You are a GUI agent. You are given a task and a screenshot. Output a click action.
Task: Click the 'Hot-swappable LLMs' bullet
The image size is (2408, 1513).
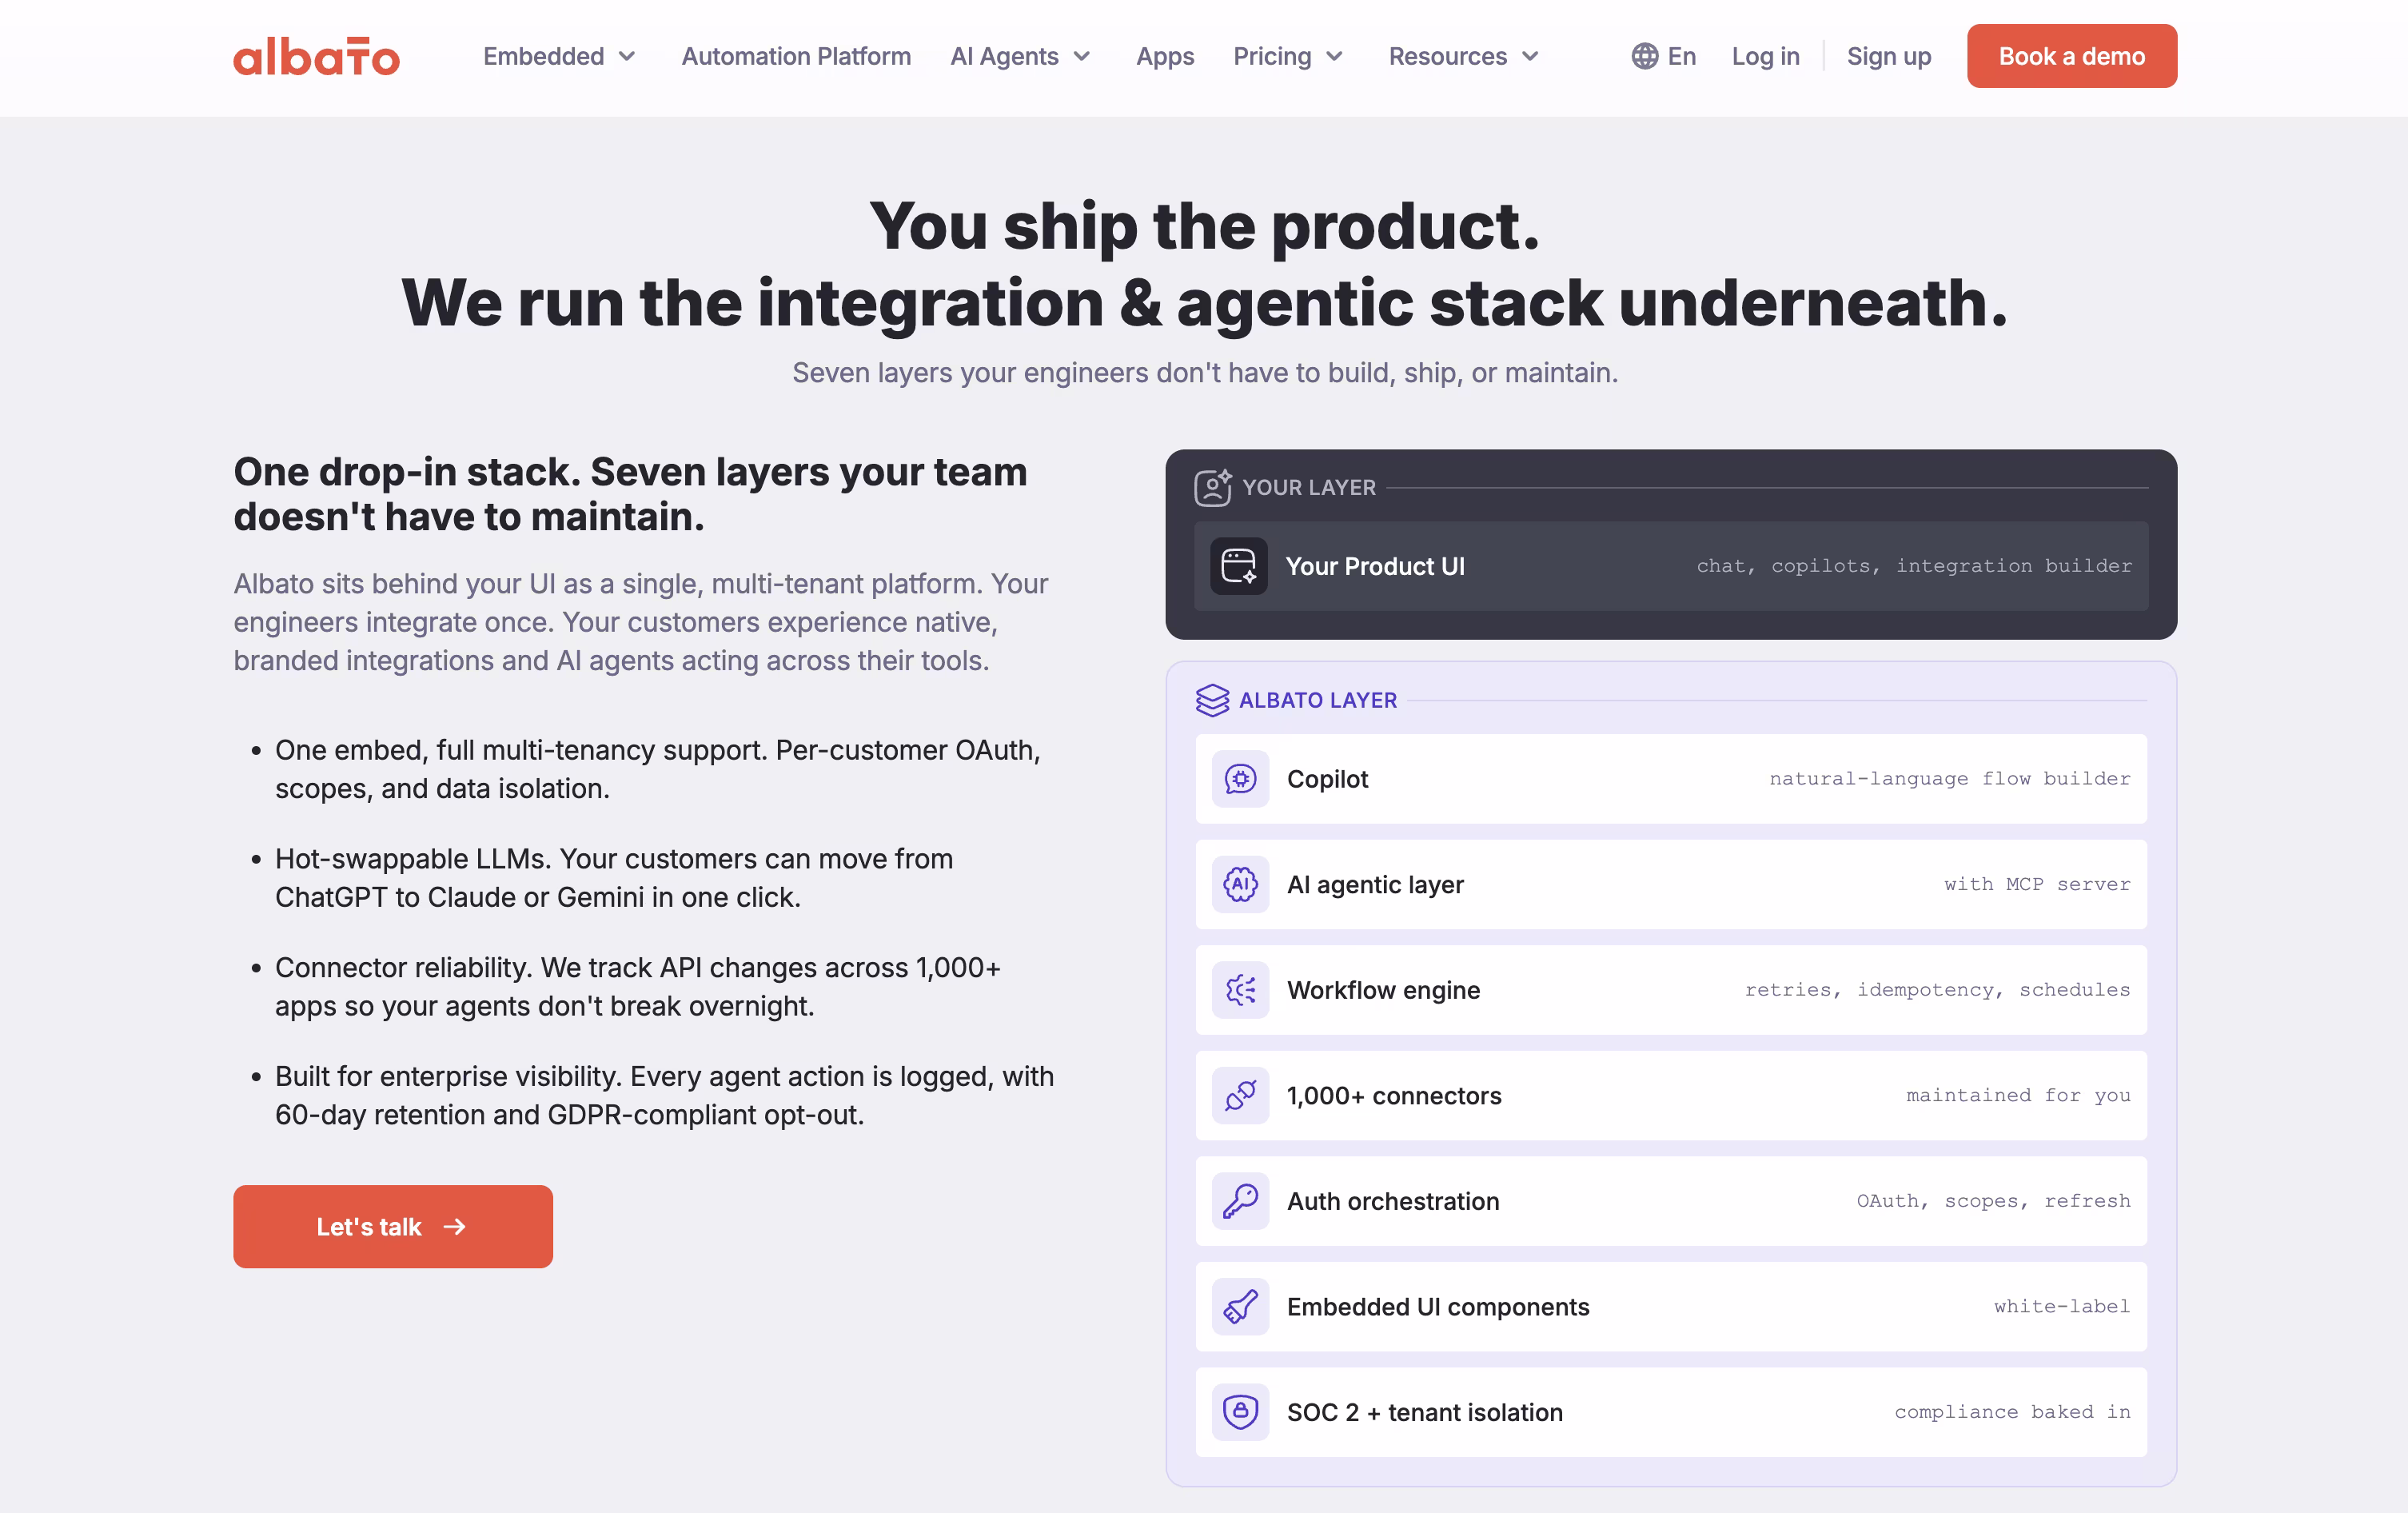point(614,878)
